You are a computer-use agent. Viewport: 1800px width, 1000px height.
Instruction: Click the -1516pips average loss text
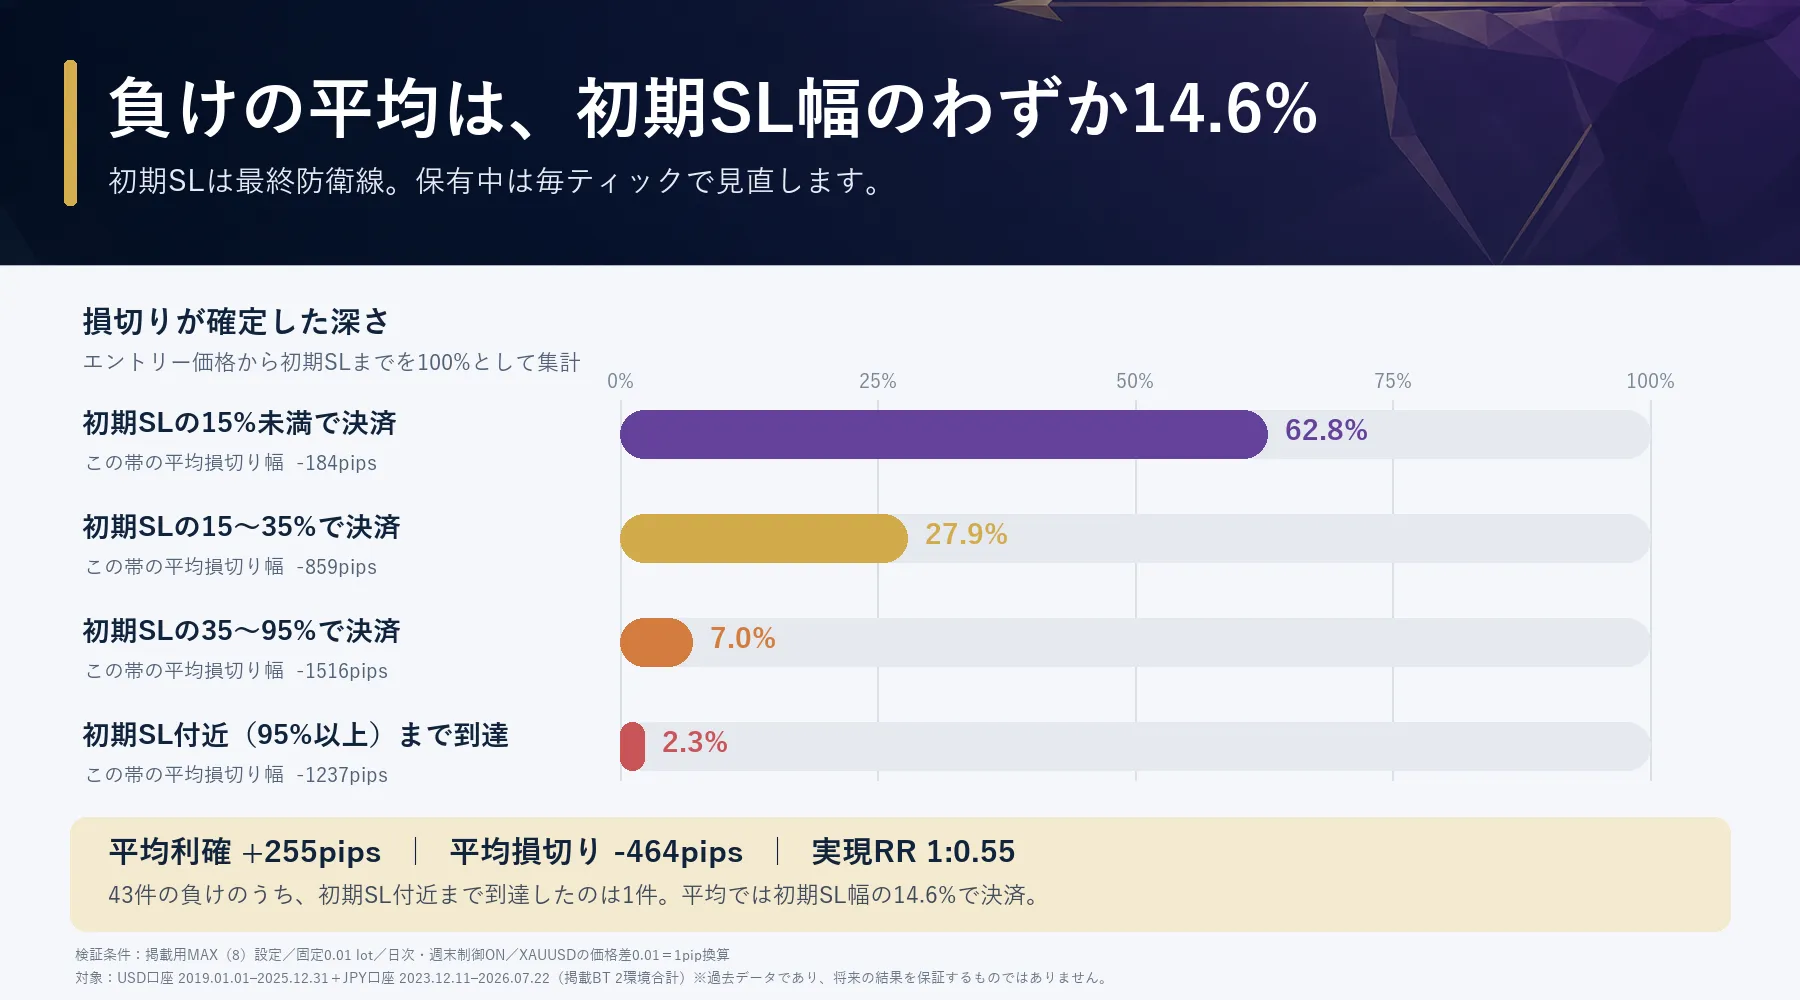[342, 671]
